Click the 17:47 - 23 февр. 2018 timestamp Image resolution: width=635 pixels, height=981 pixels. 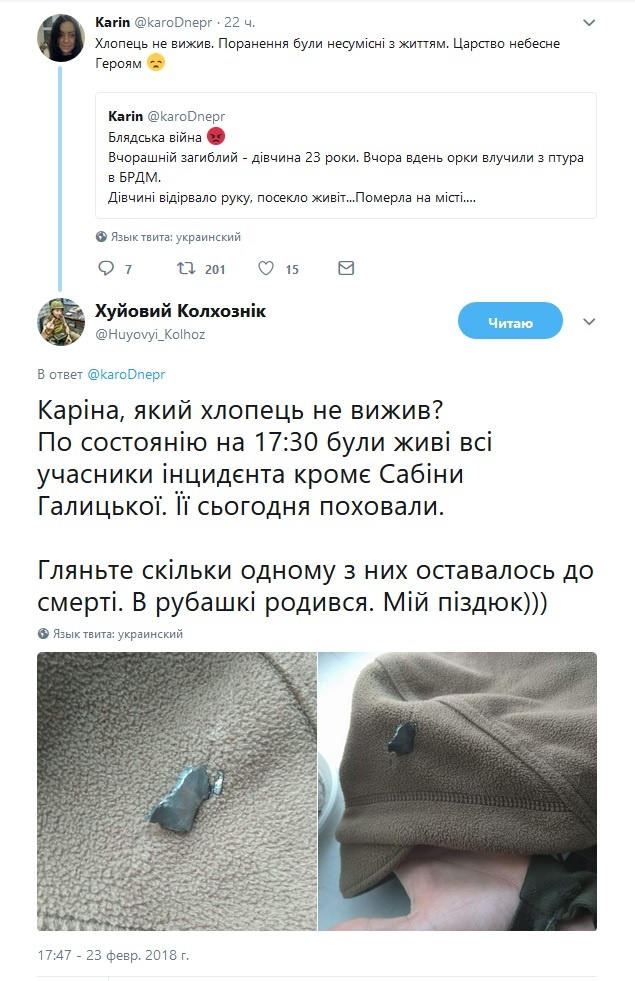(x=113, y=955)
